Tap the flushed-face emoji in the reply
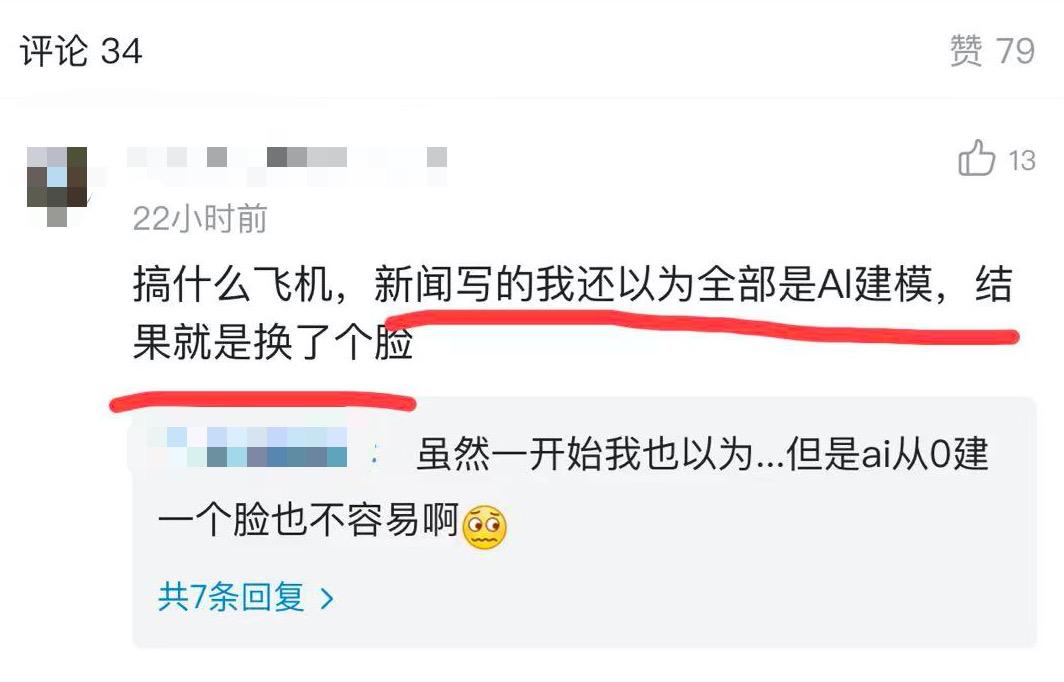 [484, 527]
